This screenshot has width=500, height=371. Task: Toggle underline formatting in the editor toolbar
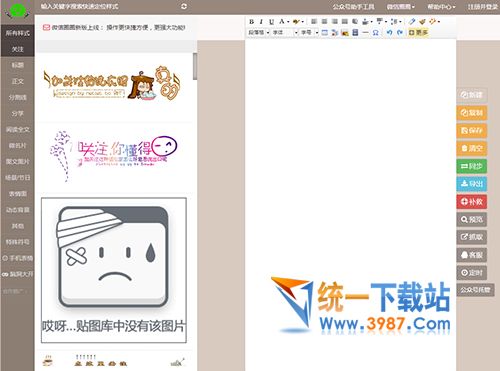272,22
